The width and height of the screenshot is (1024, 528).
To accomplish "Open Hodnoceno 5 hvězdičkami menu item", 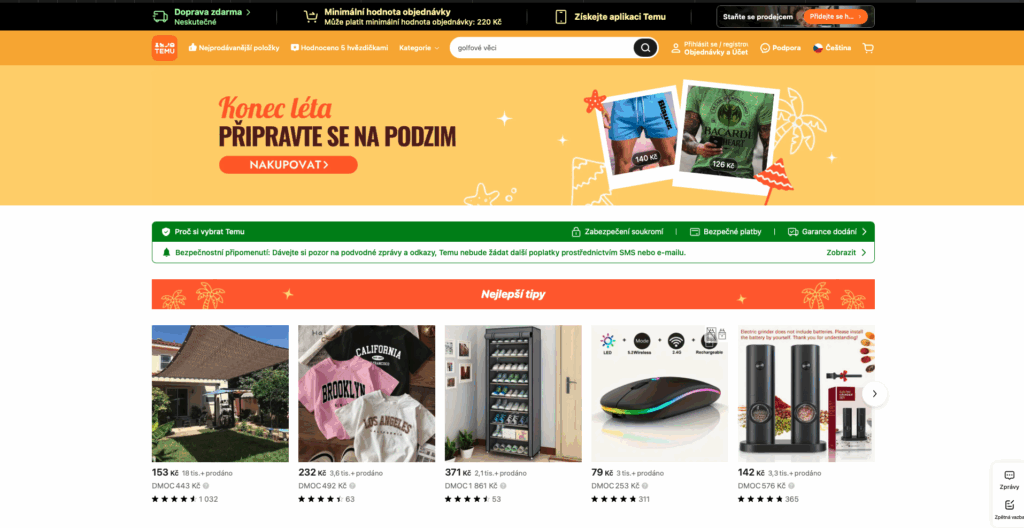I will 340,48.
